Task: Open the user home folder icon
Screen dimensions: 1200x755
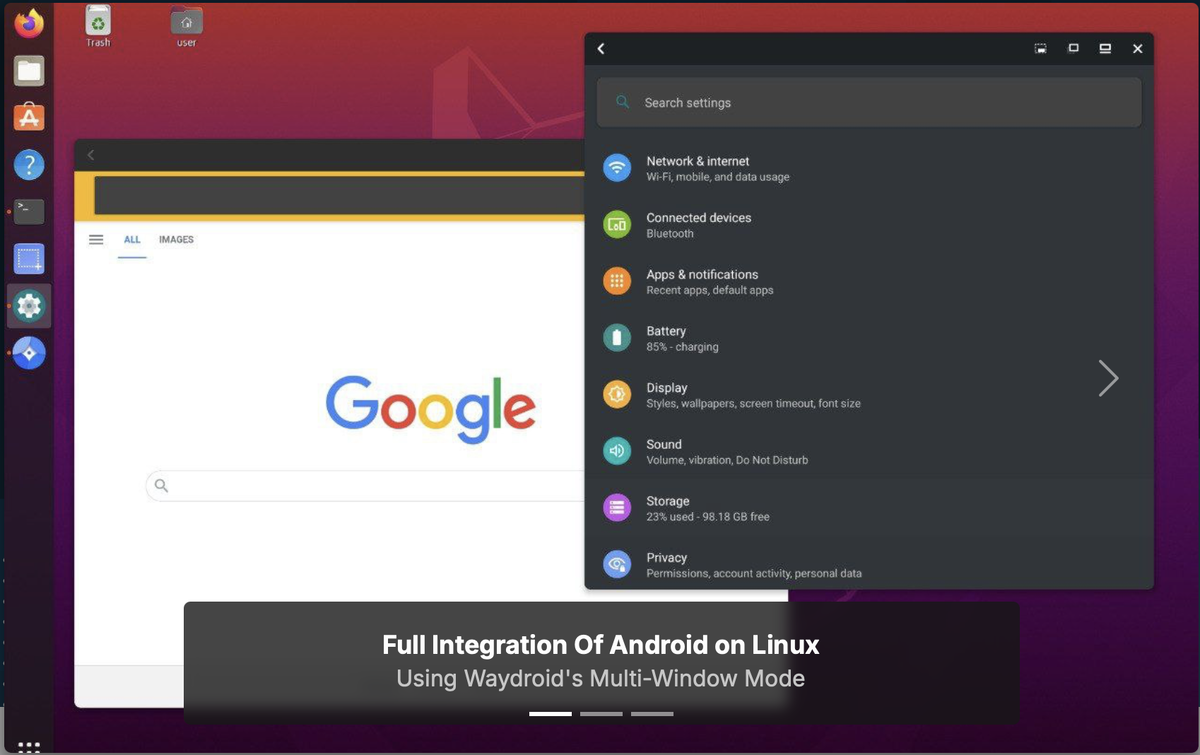Action: (x=186, y=26)
